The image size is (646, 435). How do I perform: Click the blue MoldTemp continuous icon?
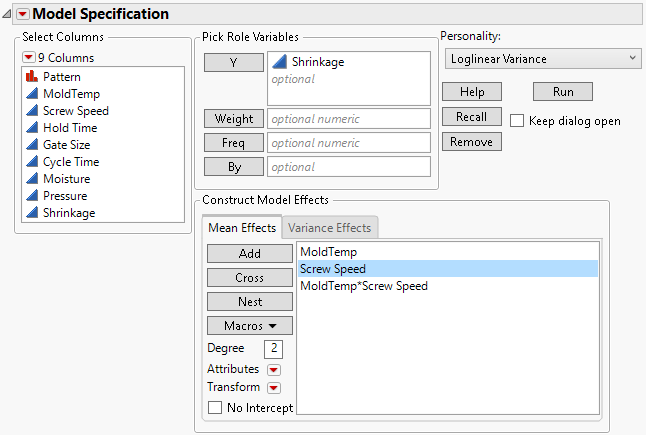pyautogui.click(x=31, y=94)
